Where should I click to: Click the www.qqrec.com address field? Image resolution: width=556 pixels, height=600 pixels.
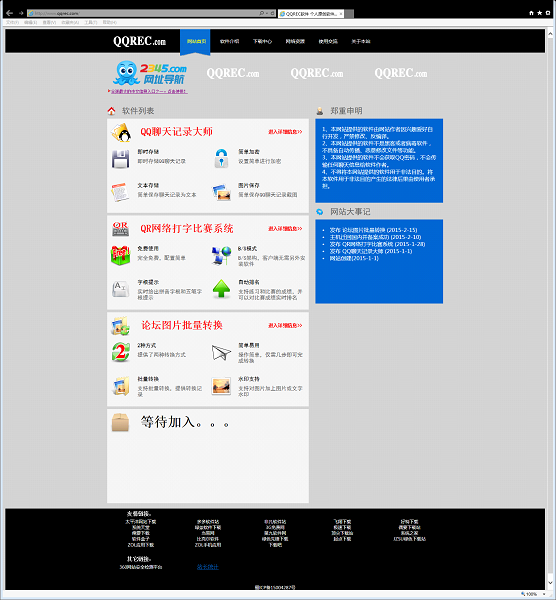coord(143,13)
